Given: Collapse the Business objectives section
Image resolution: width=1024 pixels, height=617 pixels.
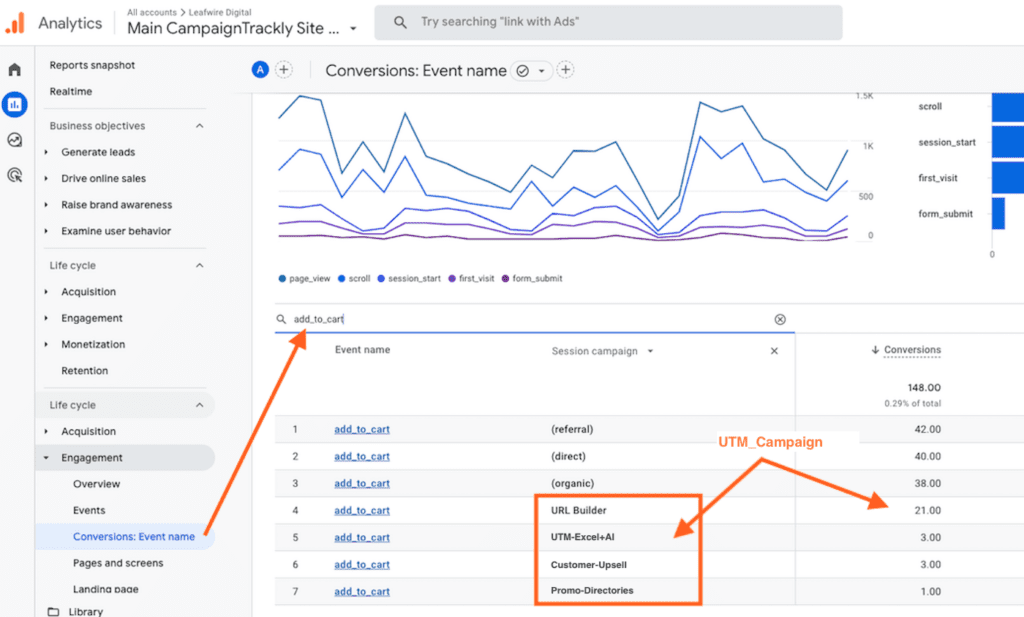Looking at the screenshot, I should [199, 126].
